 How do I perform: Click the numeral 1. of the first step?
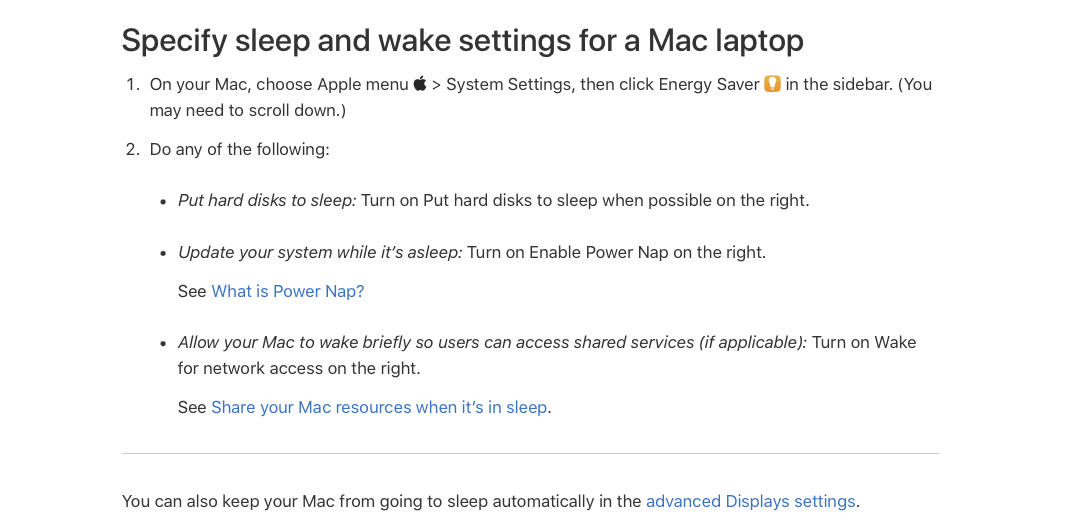pos(133,84)
